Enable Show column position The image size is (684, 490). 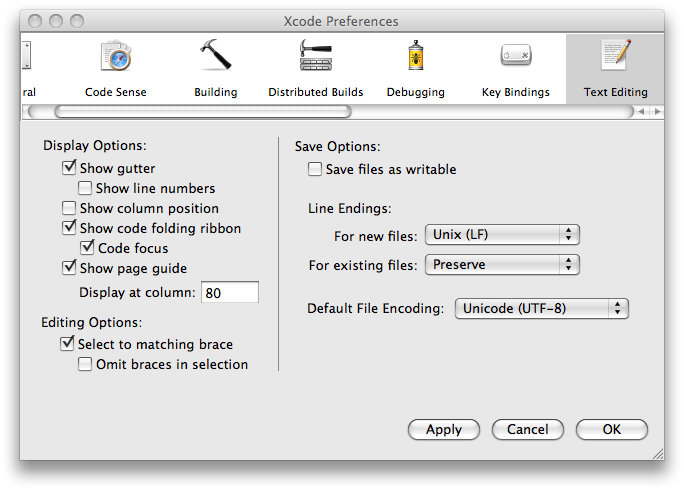pos(69,208)
